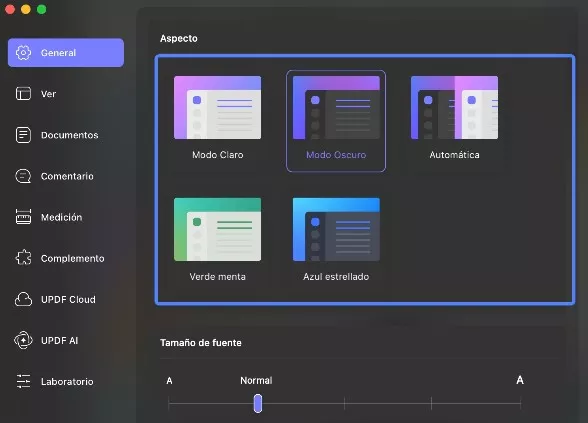Select the Documentos page icon

23,135
